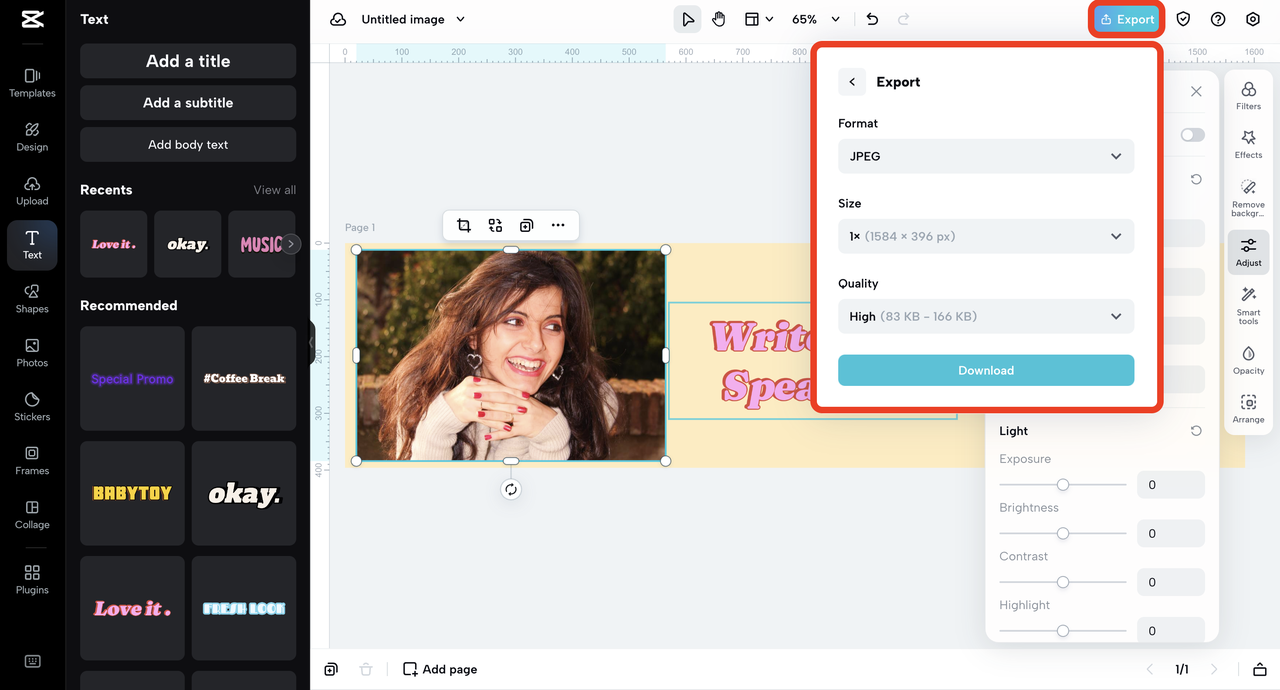Viewport: 1280px width, 690px height.
Task: Go back from Export panel
Action: 852,82
